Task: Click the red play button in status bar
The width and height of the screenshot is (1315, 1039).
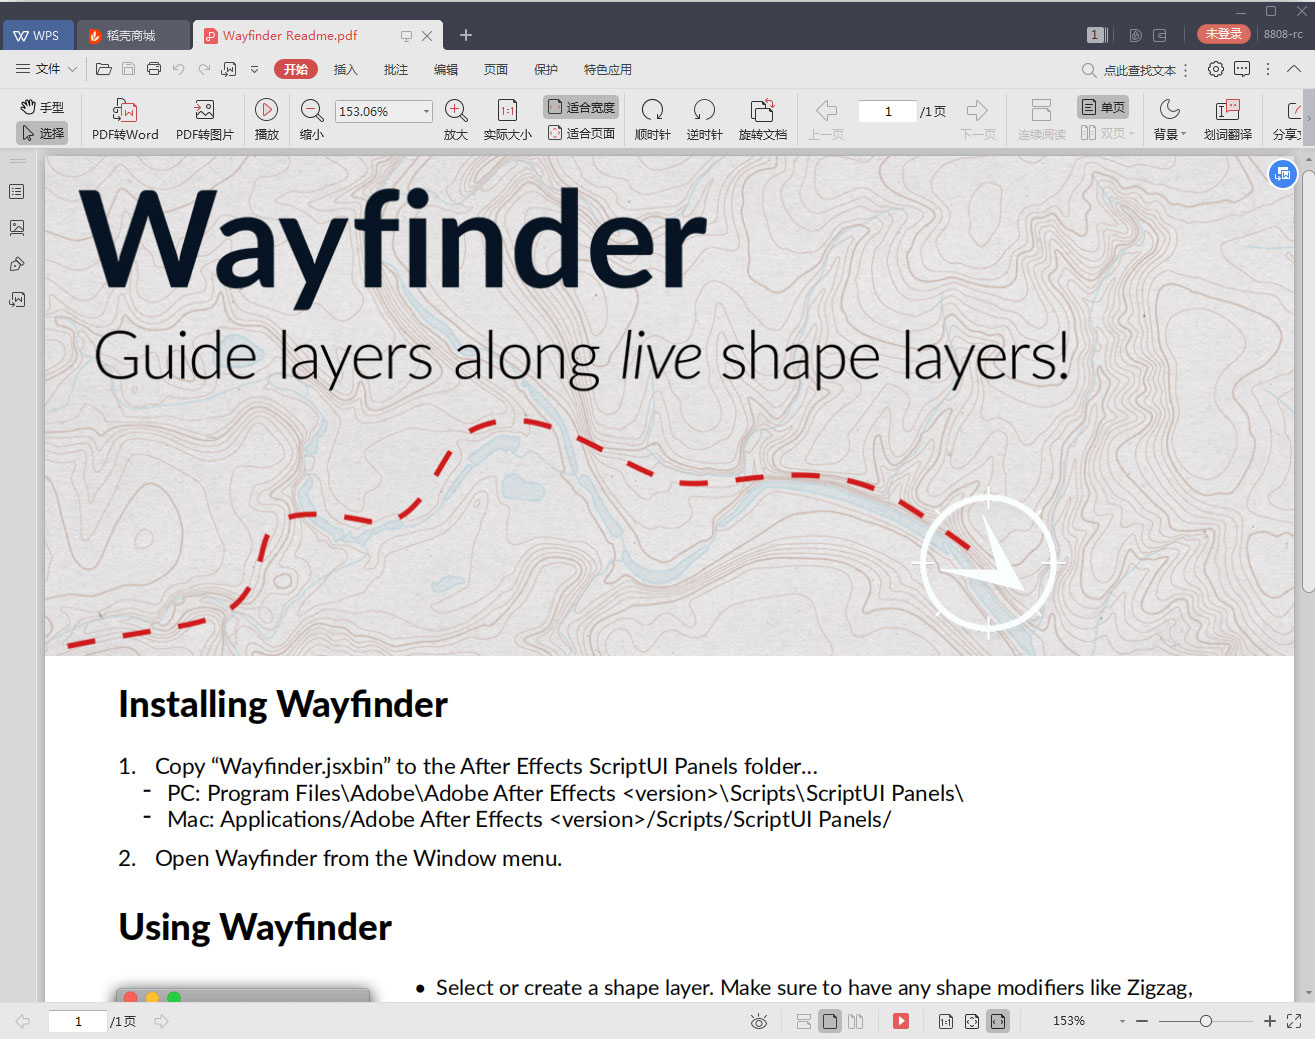Action: (901, 1021)
